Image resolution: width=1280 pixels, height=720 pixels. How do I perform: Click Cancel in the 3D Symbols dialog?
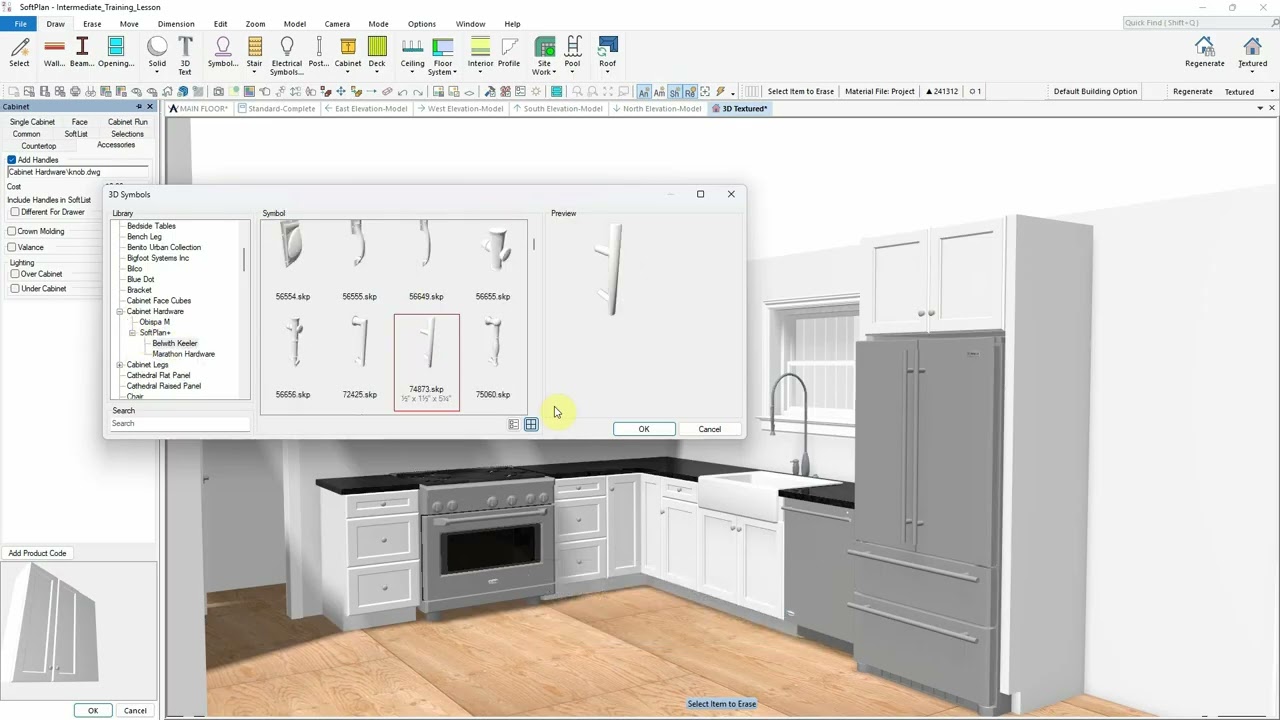(x=709, y=429)
